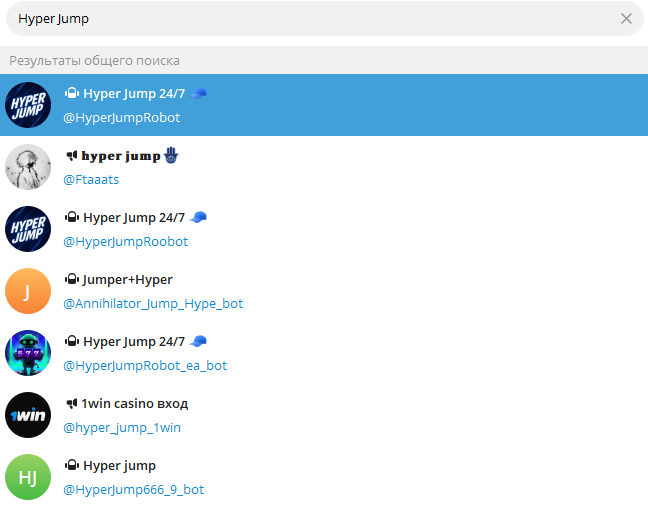Click the robot slot avatar for @HyperJumpRobot_ea_bot
Screen dimensions: 648x508
click(x=28, y=353)
